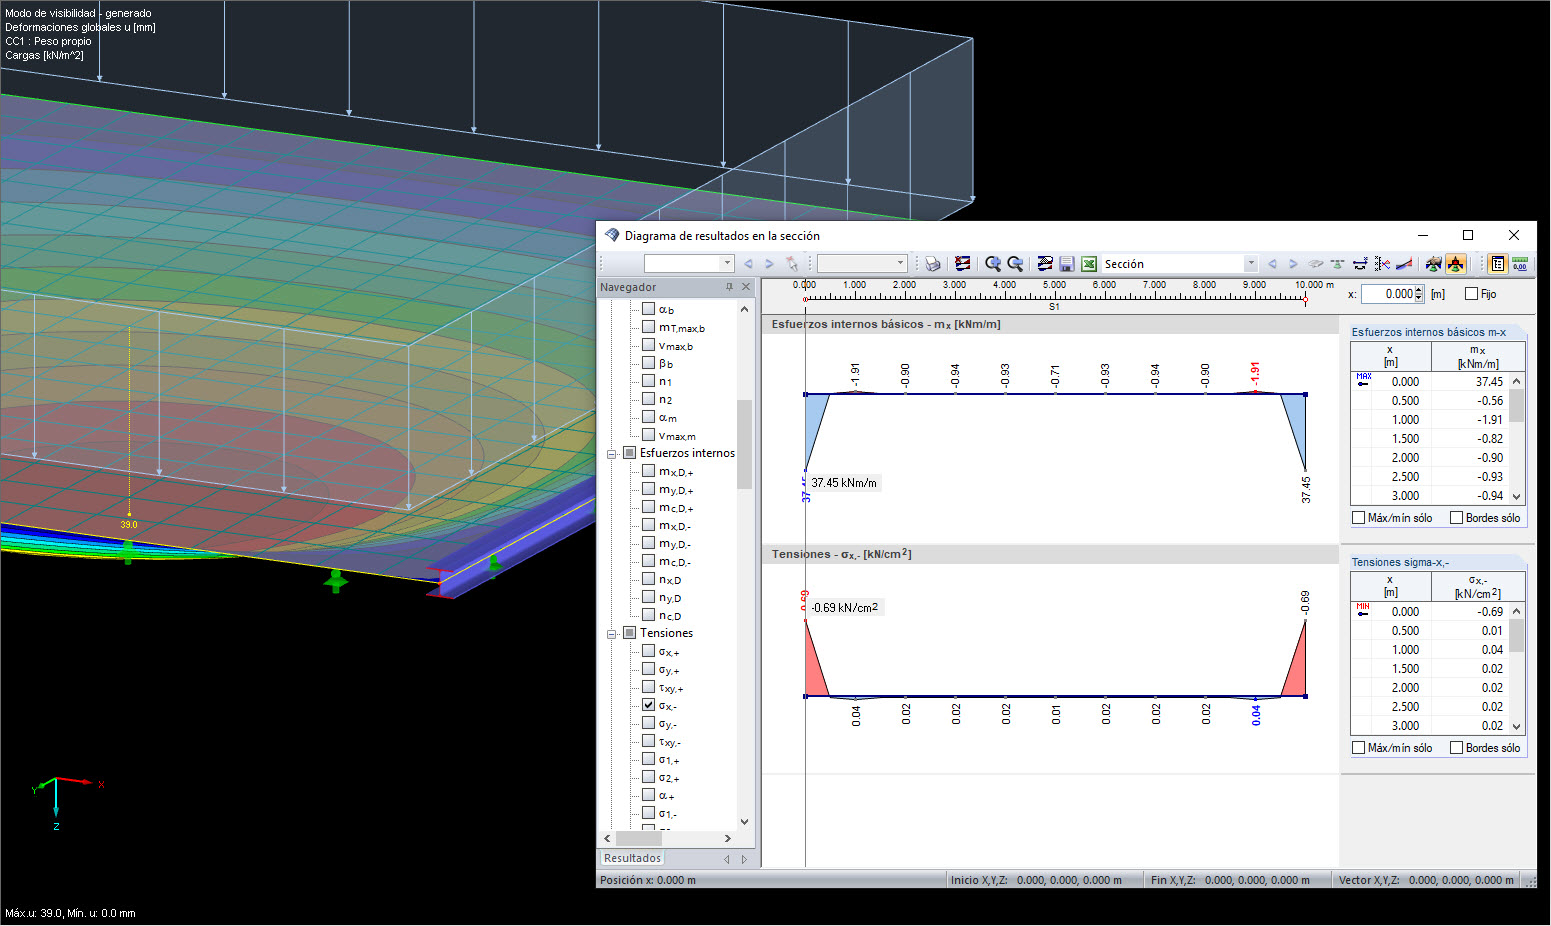The height and width of the screenshot is (926, 1551).
Task: Check Máx/mín sólo under sigma-x table
Action: point(1358,748)
